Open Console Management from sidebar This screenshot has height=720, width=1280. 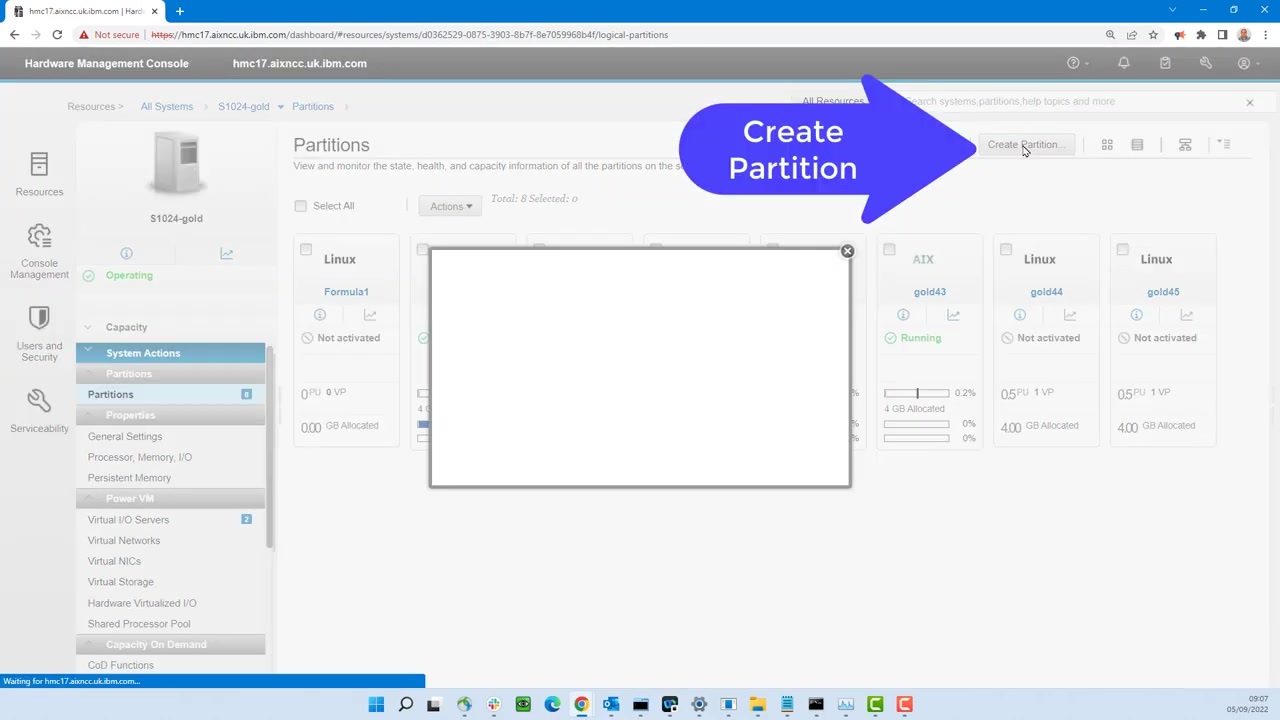tap(39, 237)
